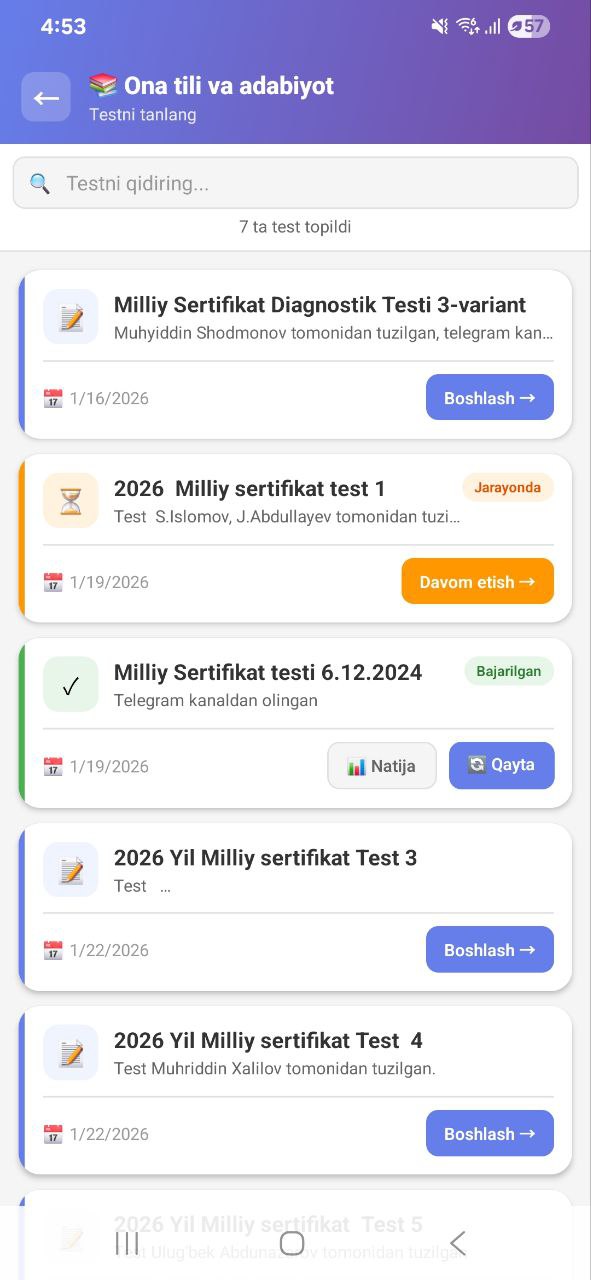Tap the calendar icon showing 1/16/2026
This screenshot has width=591, height=1280.
tap(52, 397)
